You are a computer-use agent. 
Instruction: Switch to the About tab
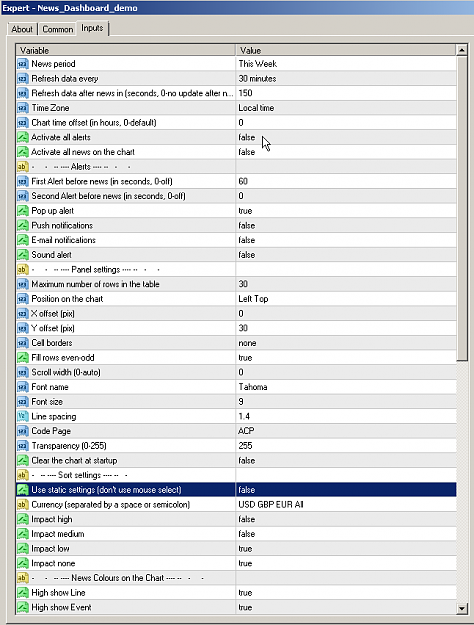[x=22, y=29]
